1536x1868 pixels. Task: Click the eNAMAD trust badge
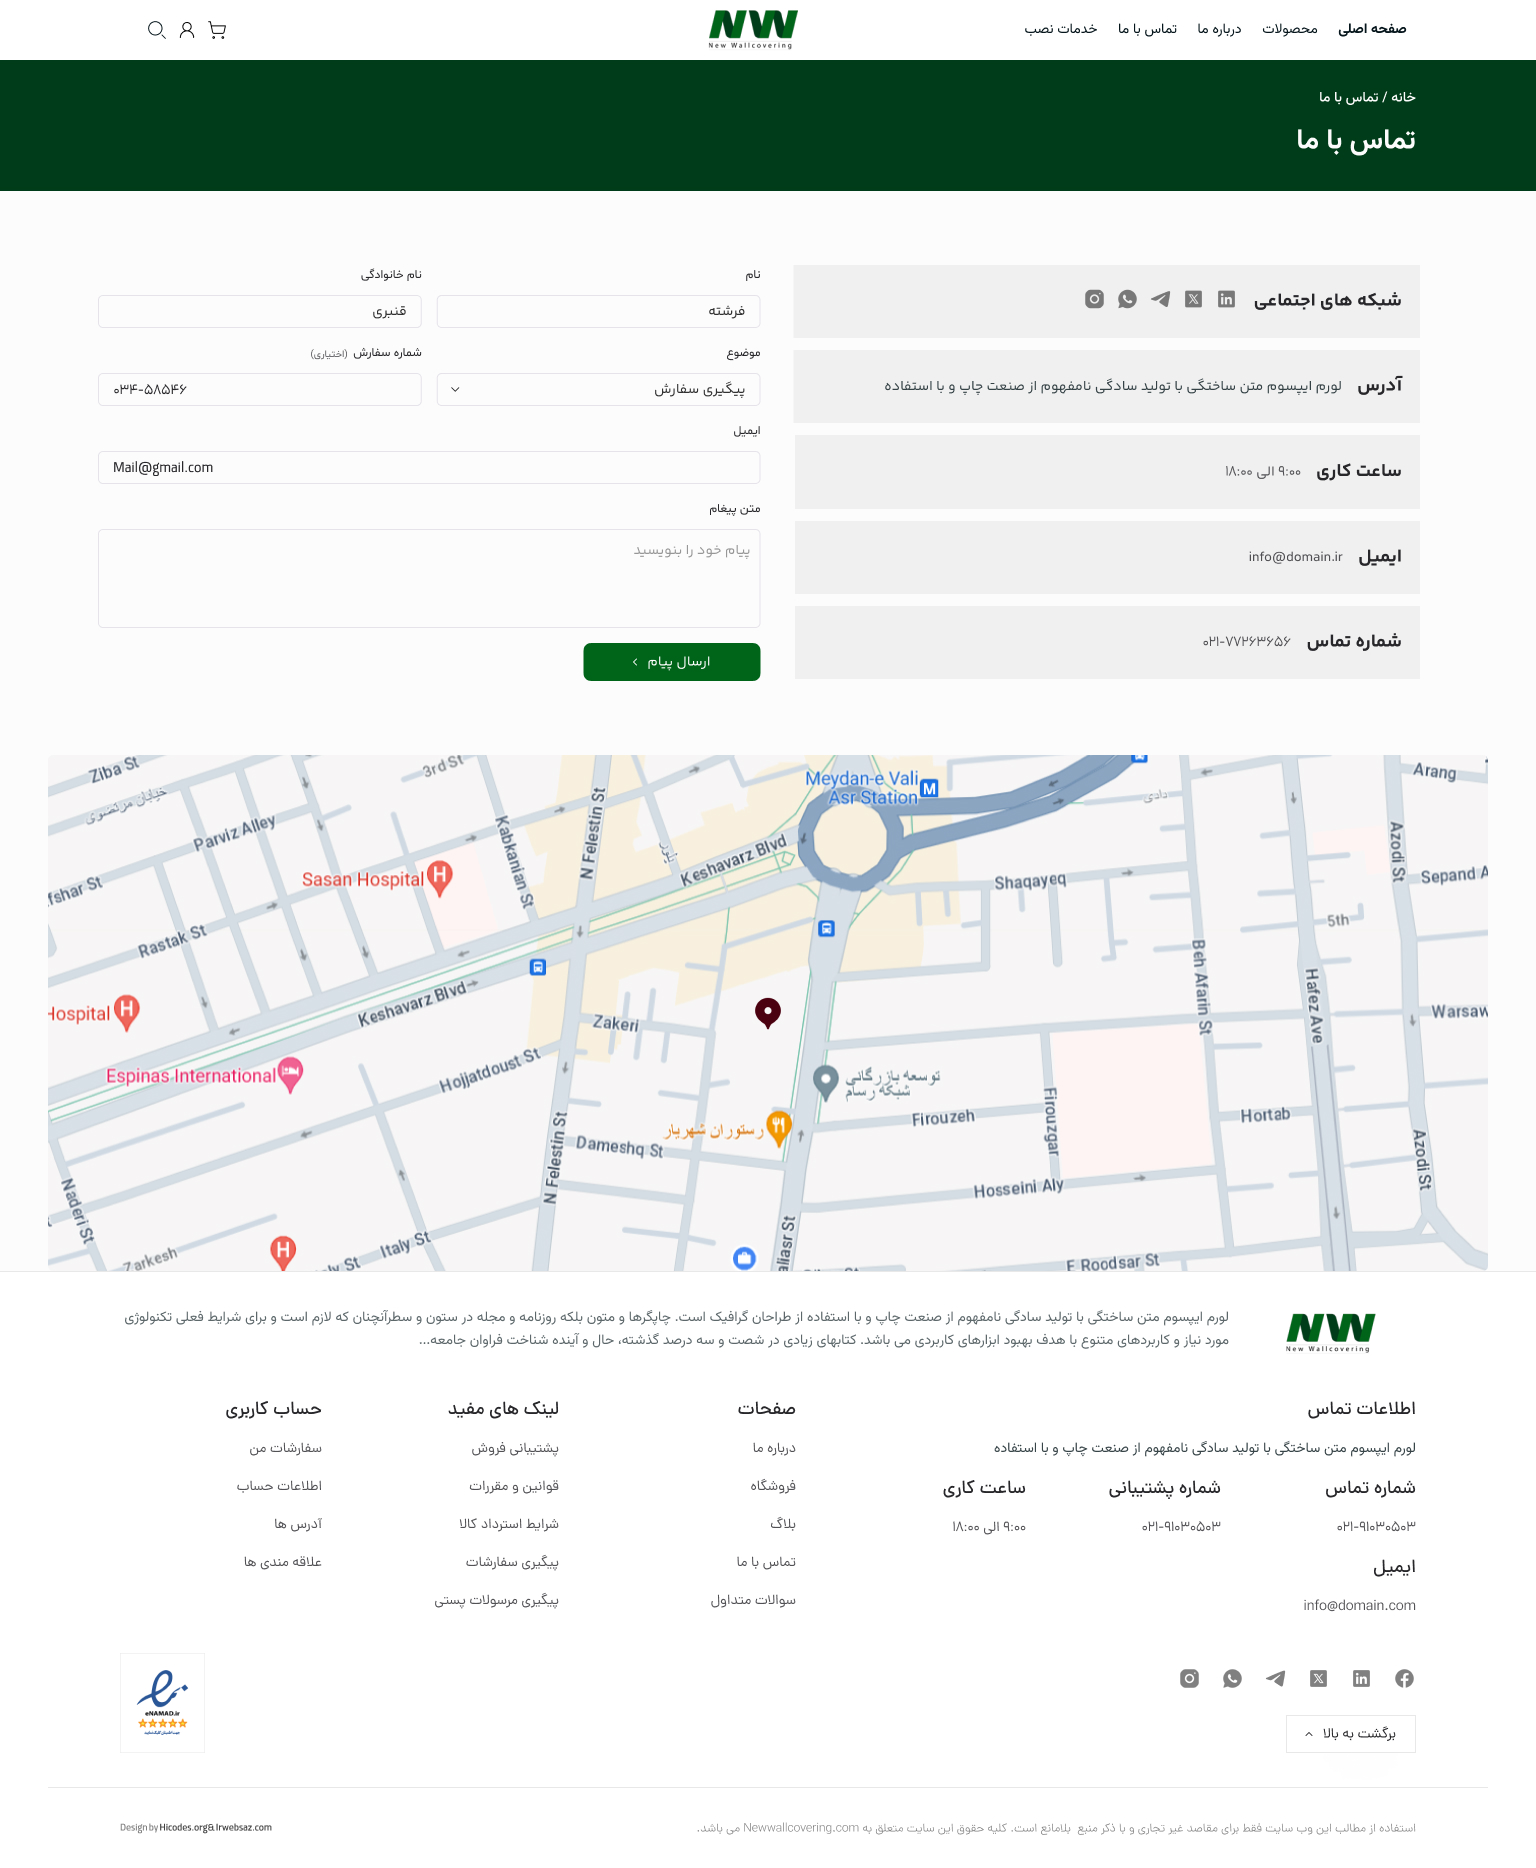click(x=162, y=1702)
